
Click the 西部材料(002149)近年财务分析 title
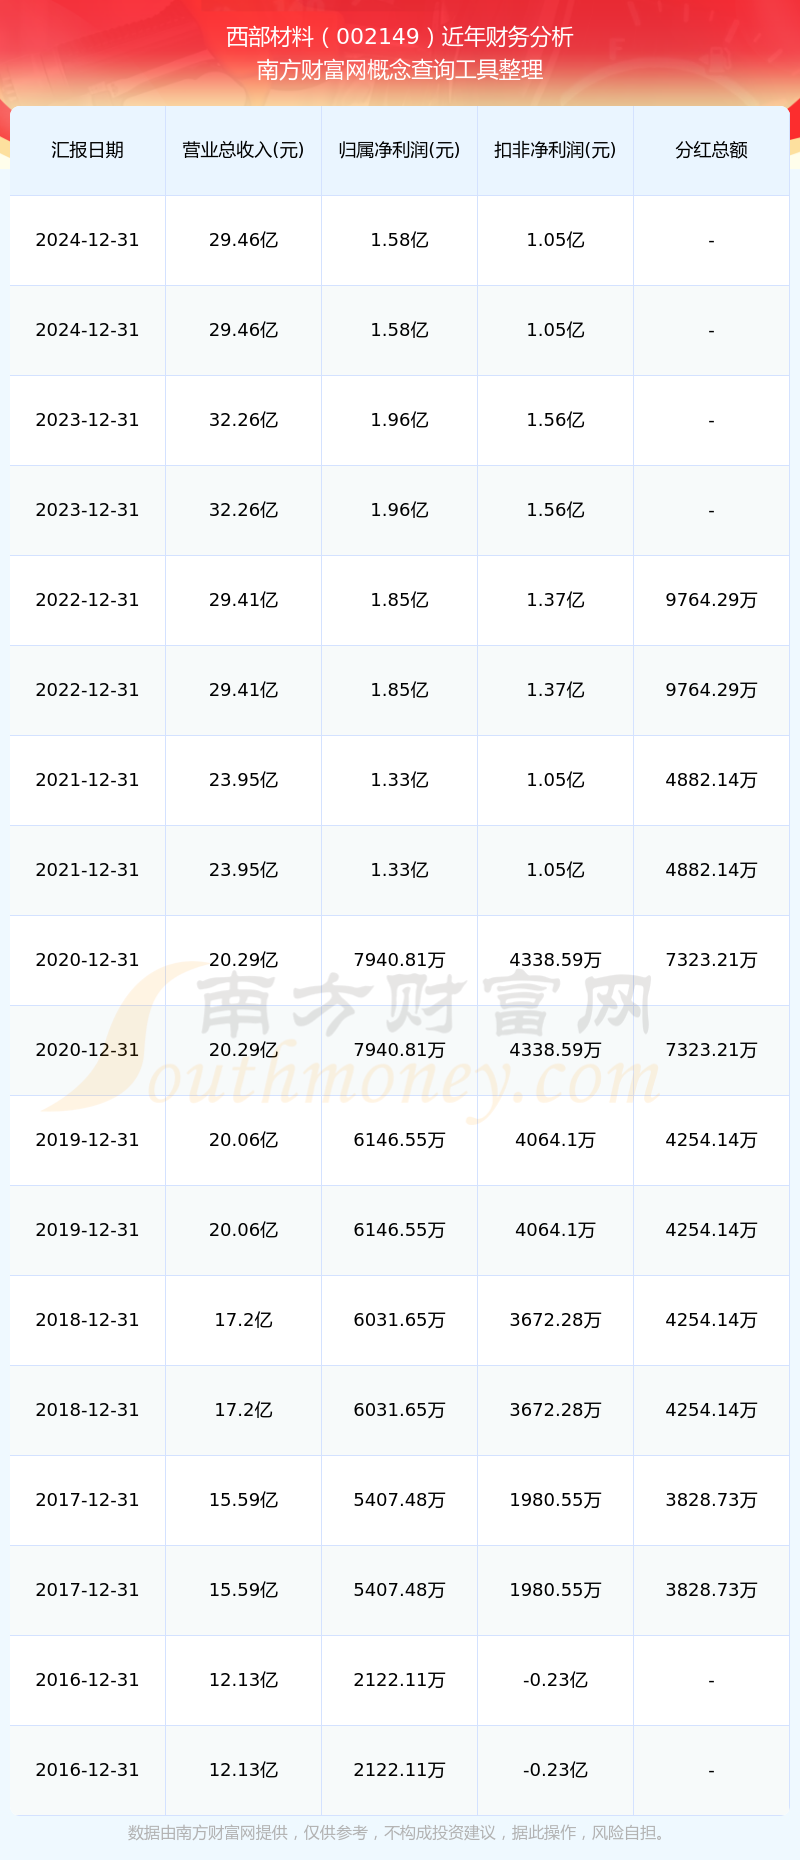(x=400, y=37)
